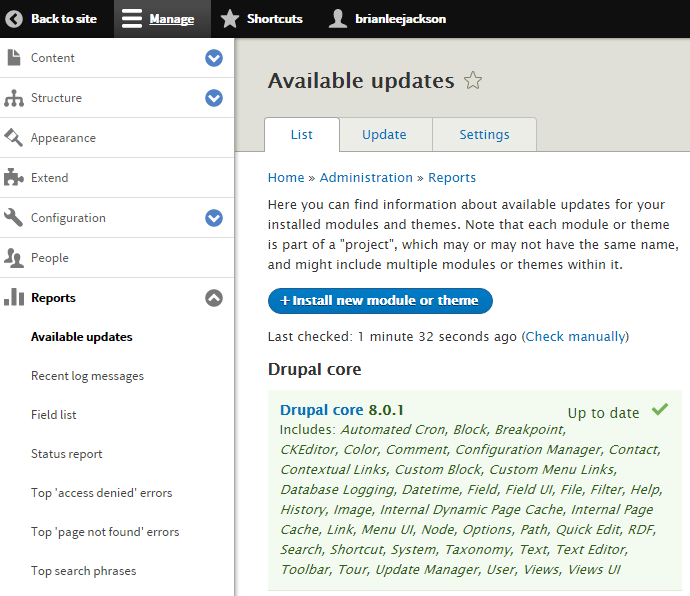690x596 pixels.
Task: Click the People icon in sidebar
Action: [x=14, y=258]
